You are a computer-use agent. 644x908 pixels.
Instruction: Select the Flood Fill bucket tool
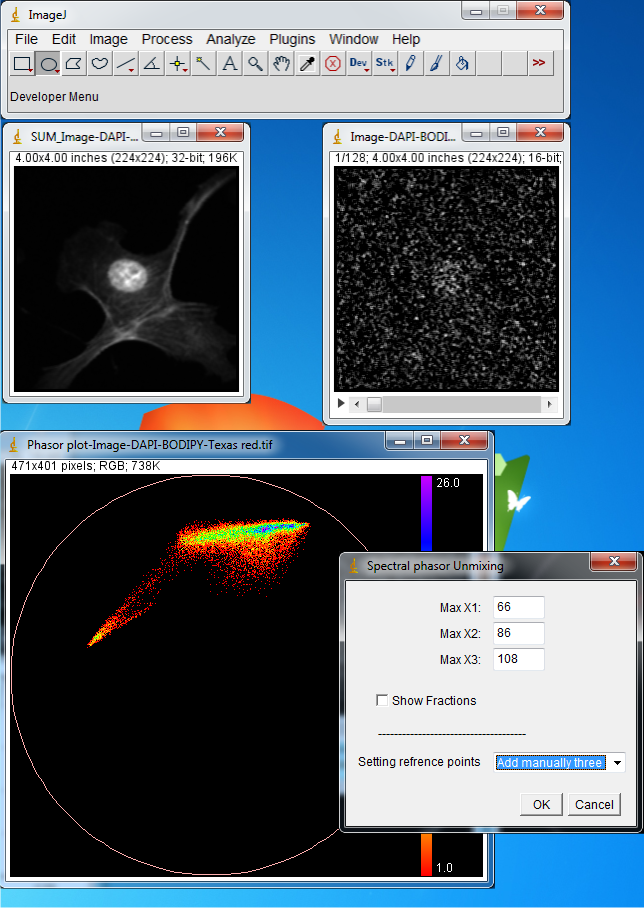pos(462,64)
